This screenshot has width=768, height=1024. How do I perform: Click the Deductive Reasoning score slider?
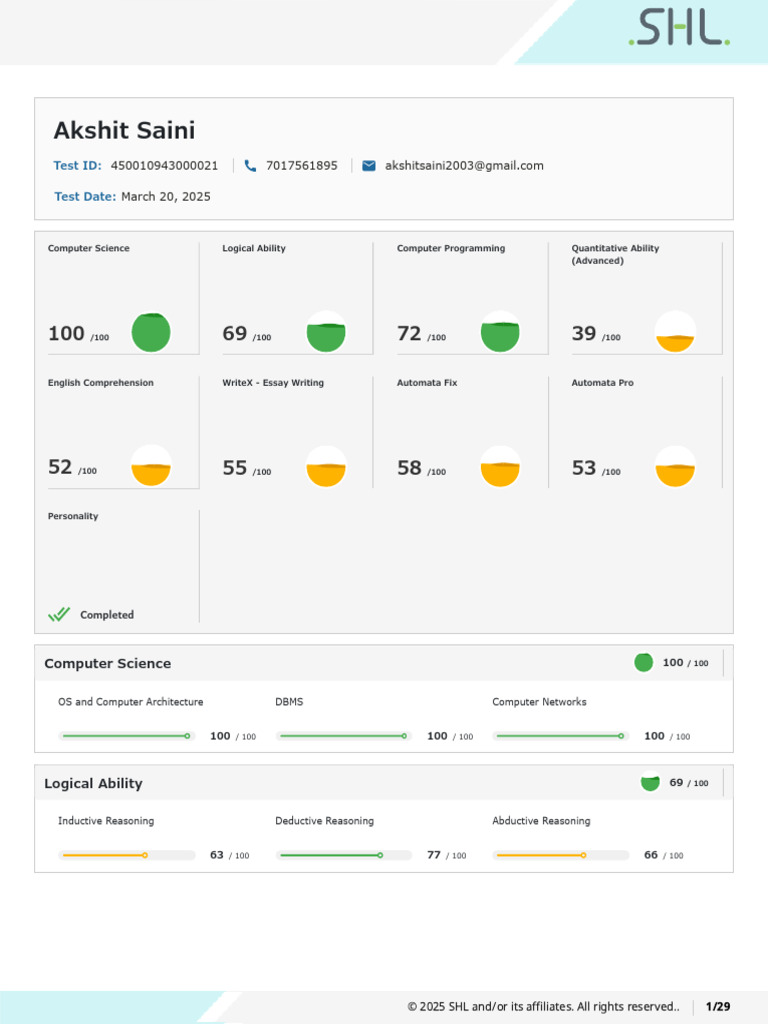click(344, 856)
